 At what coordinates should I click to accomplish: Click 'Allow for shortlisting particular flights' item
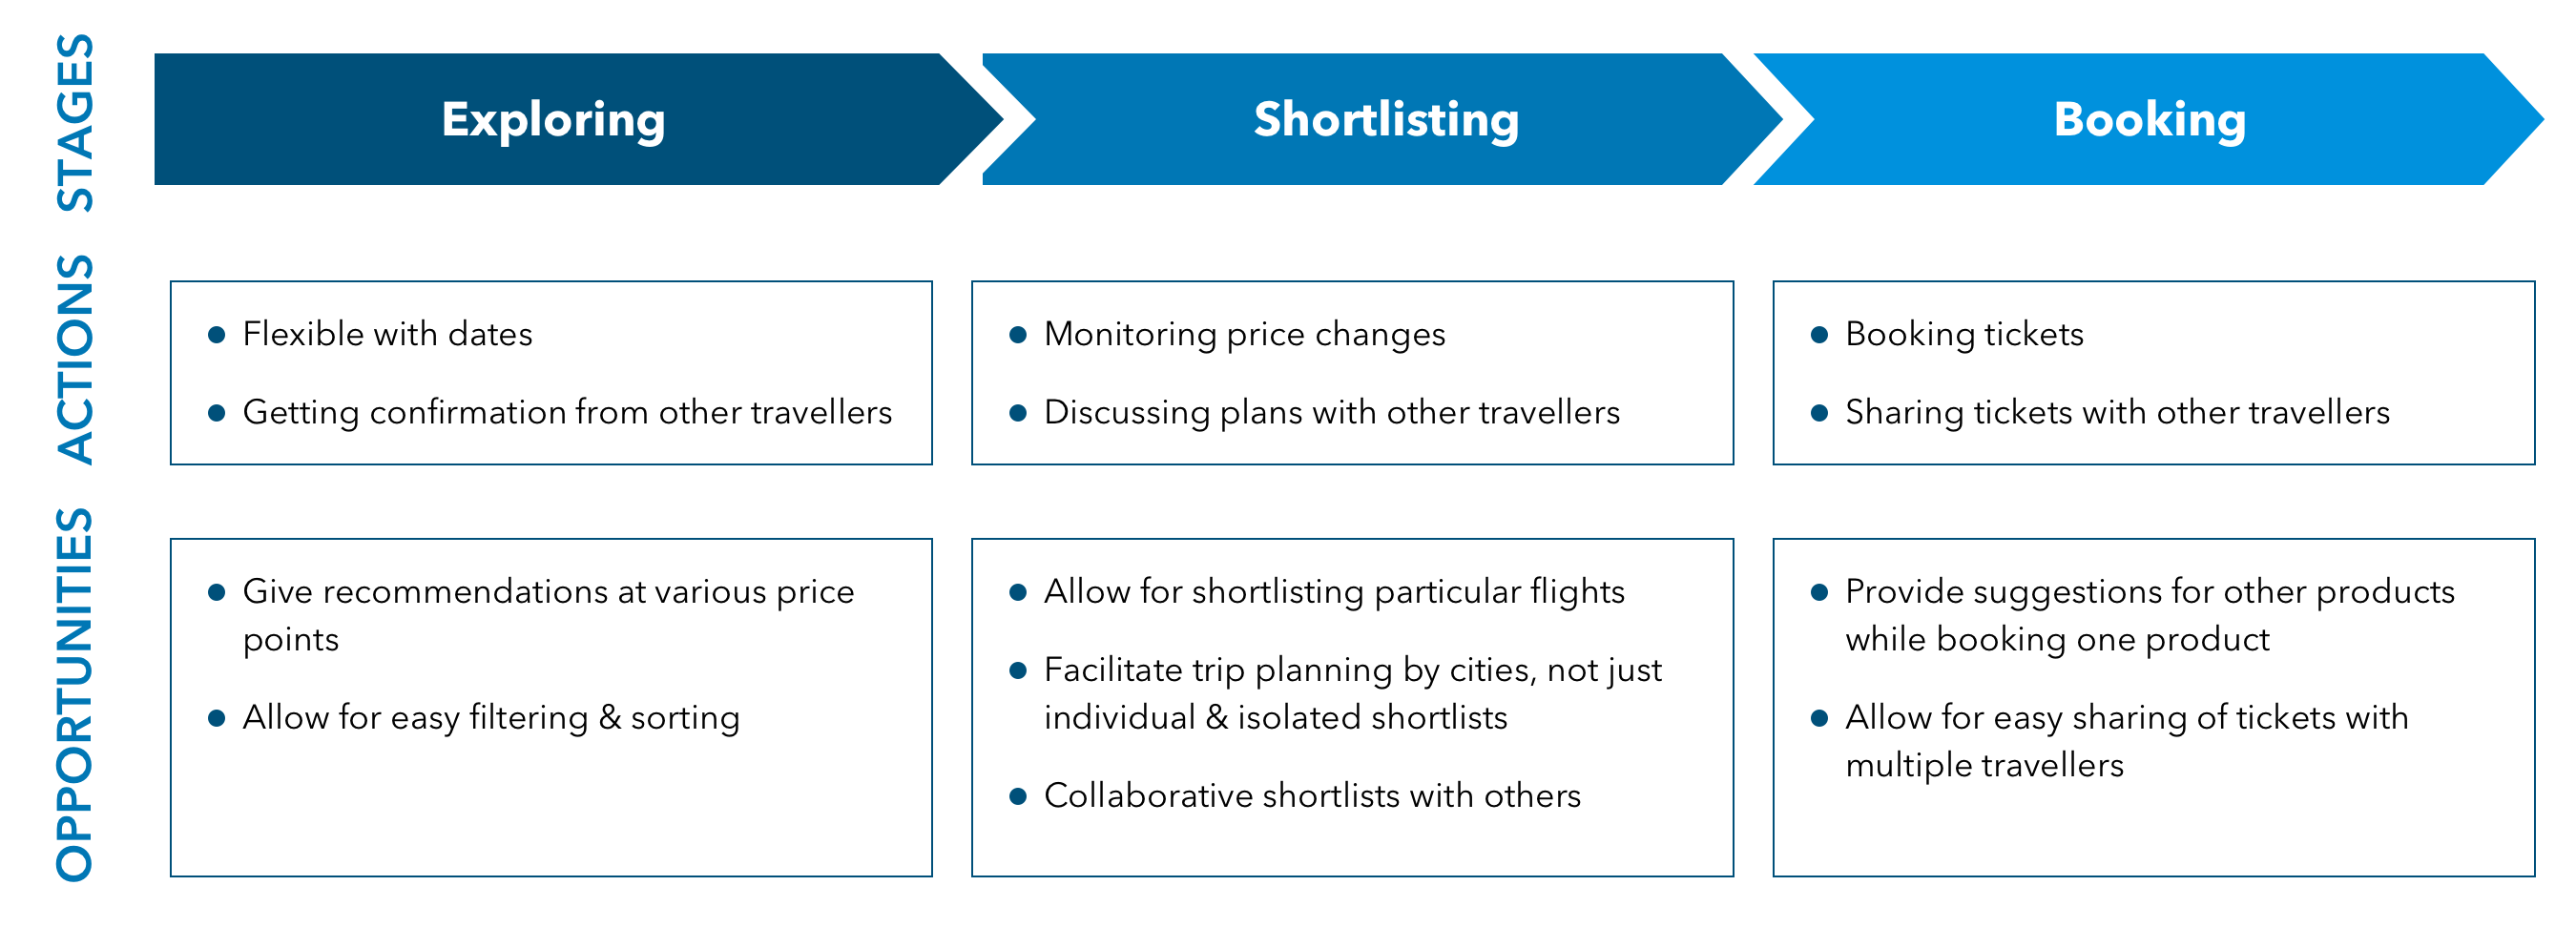(x=1334, y=592)
